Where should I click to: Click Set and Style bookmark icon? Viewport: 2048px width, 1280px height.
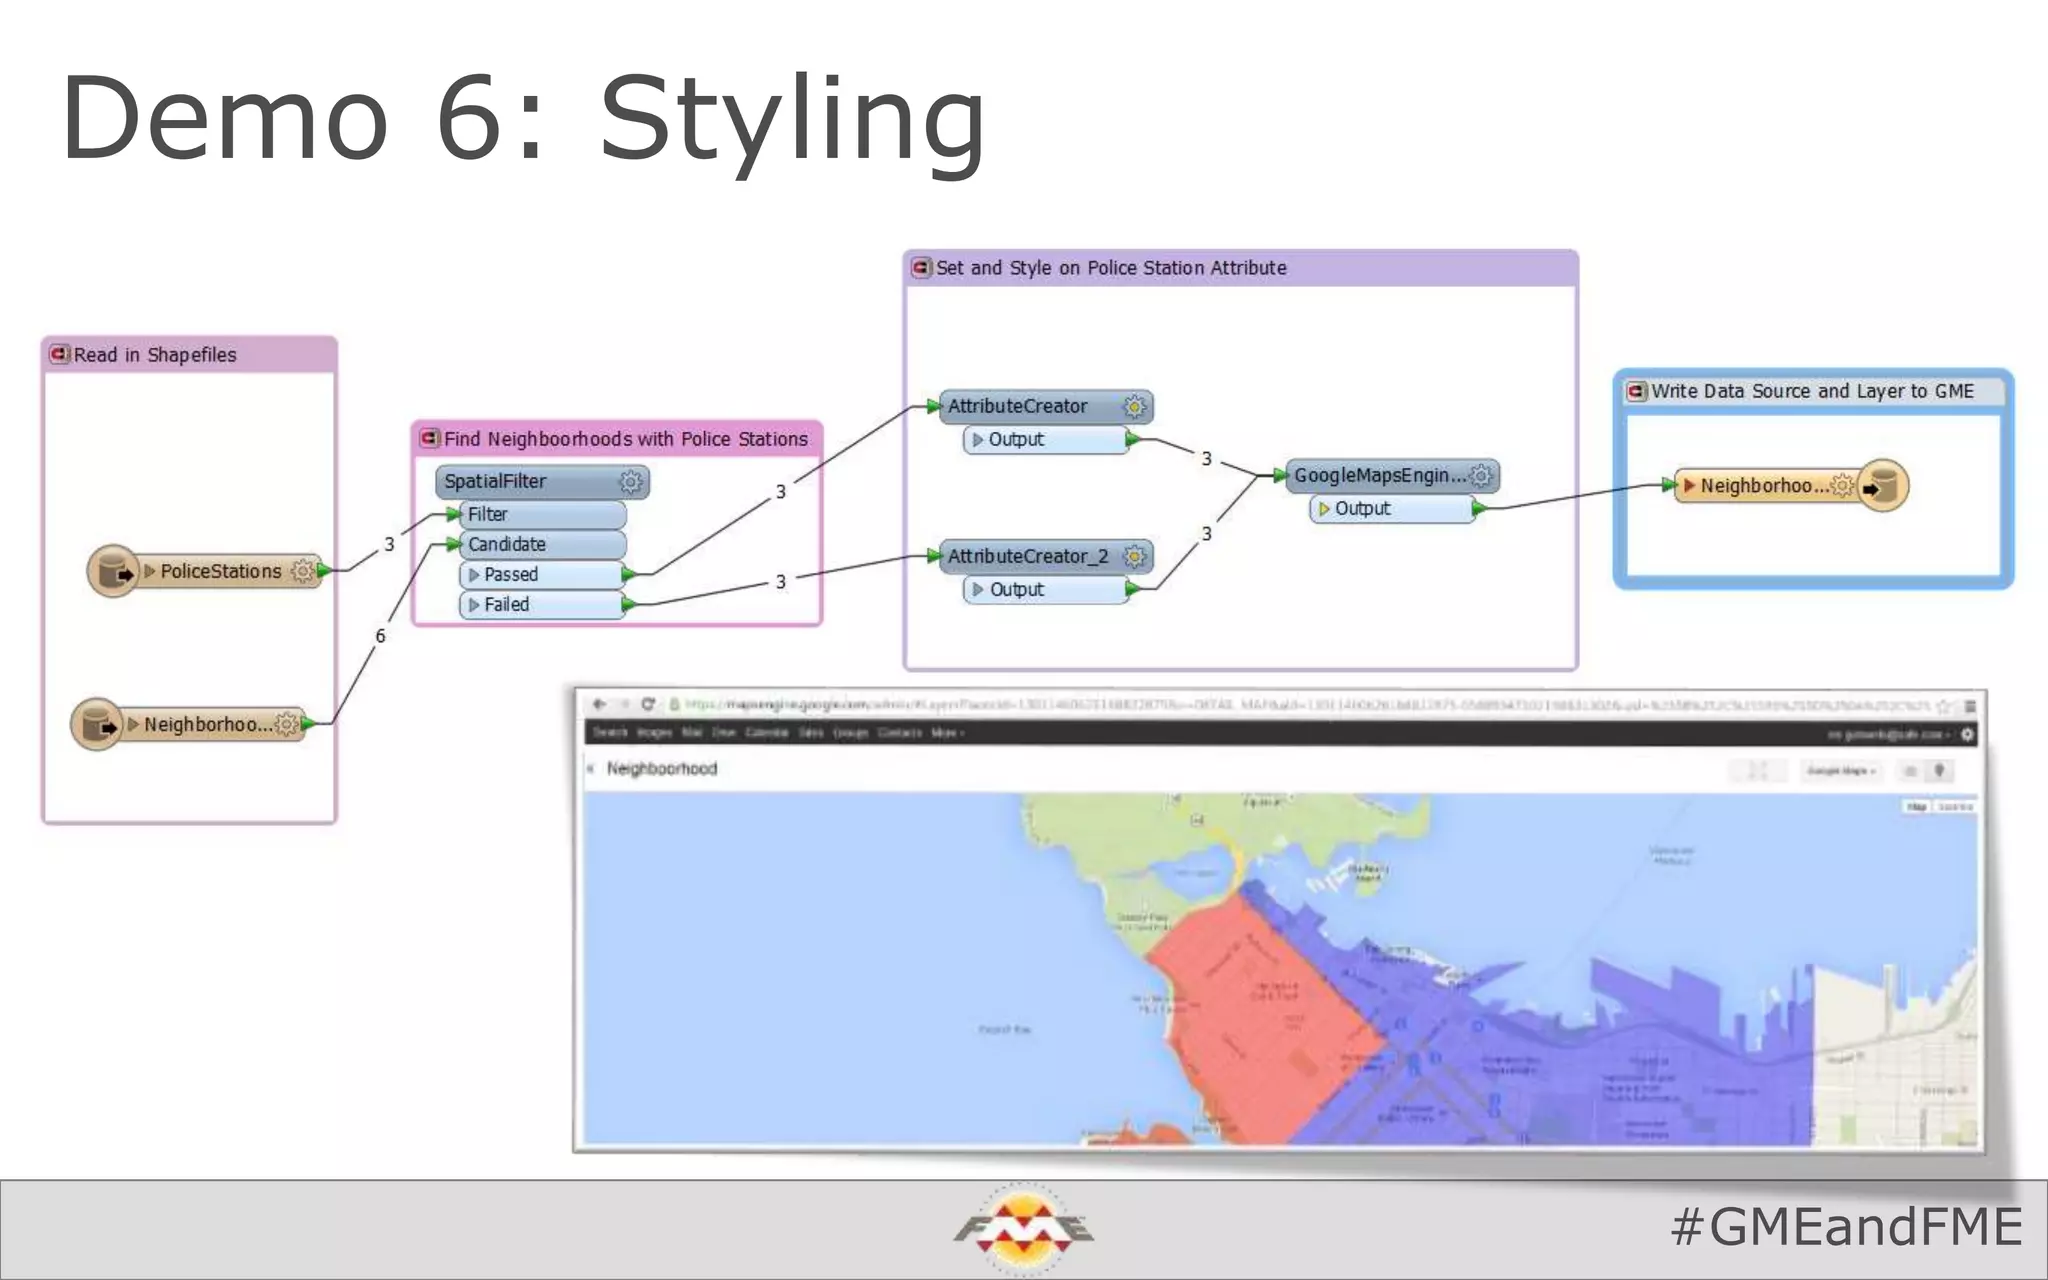click(x=922, y=268)
